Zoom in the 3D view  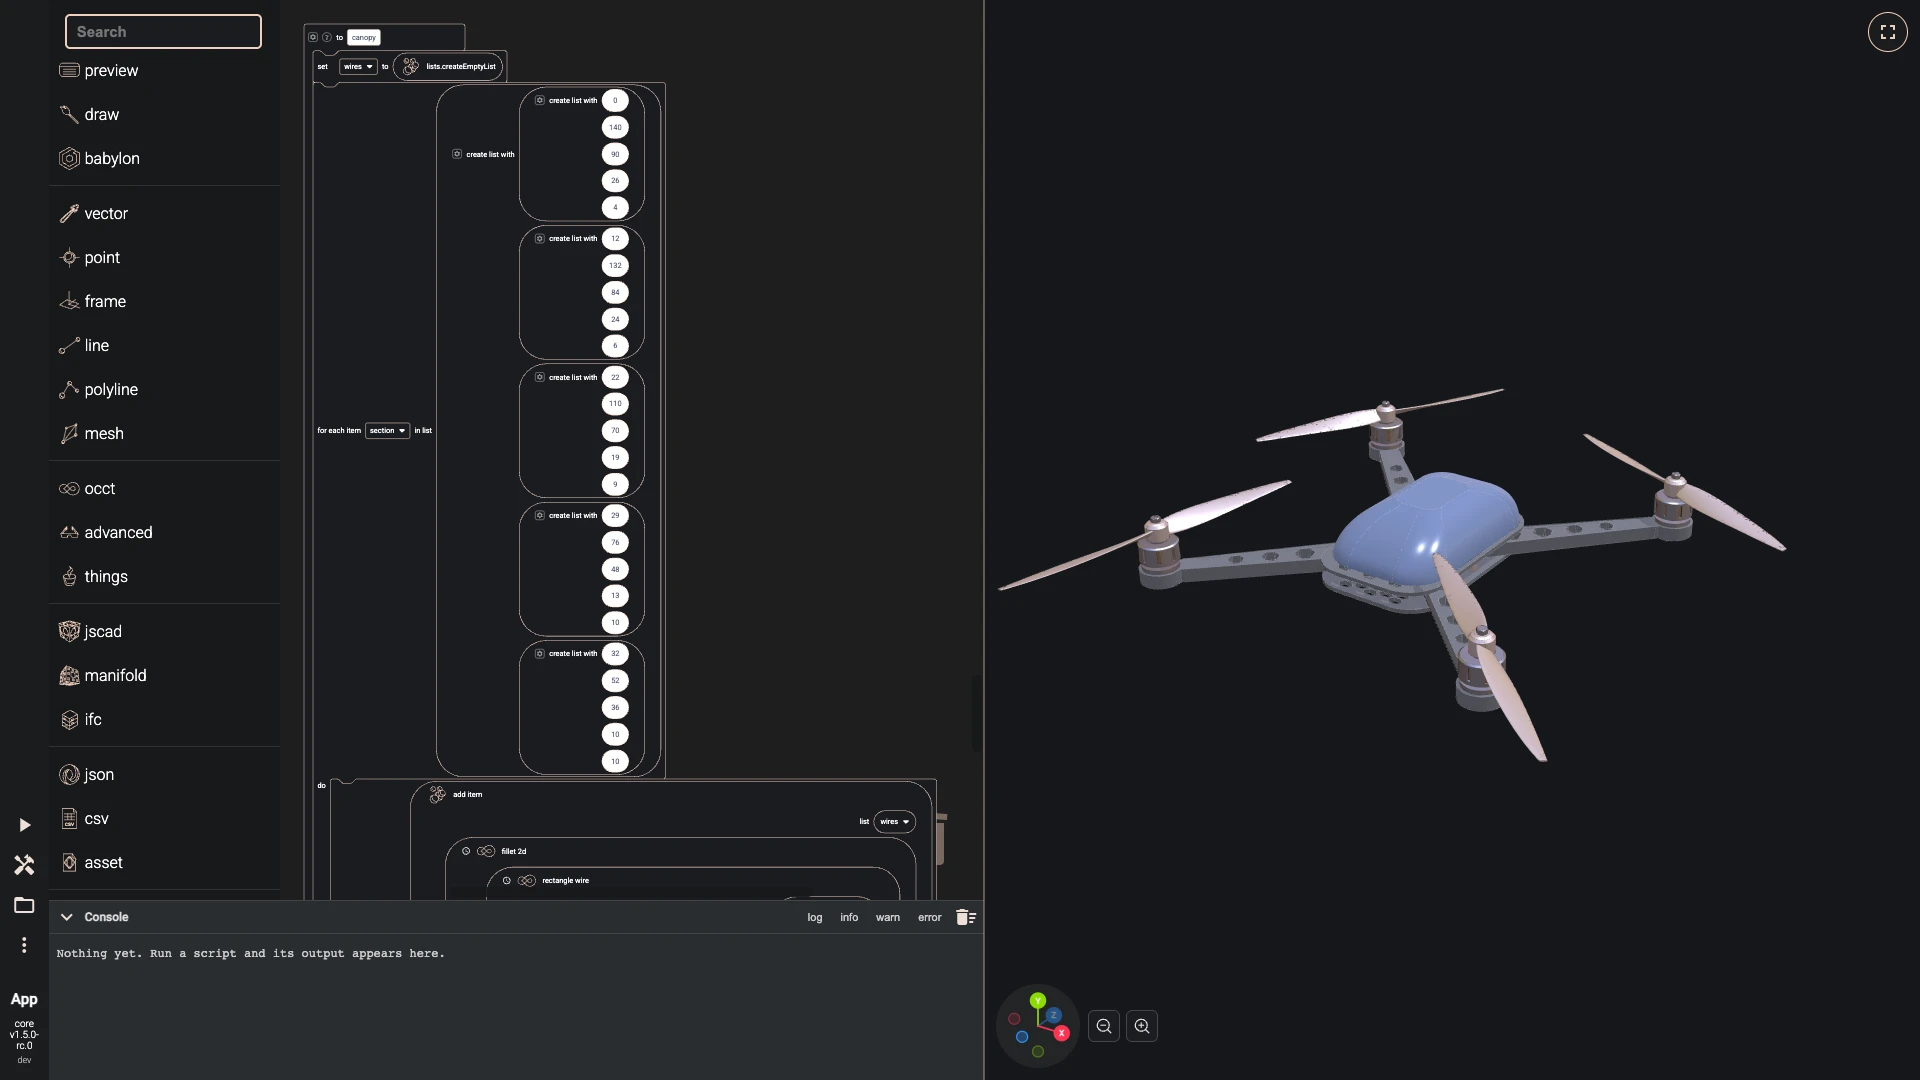(x=1142, y=1026)
